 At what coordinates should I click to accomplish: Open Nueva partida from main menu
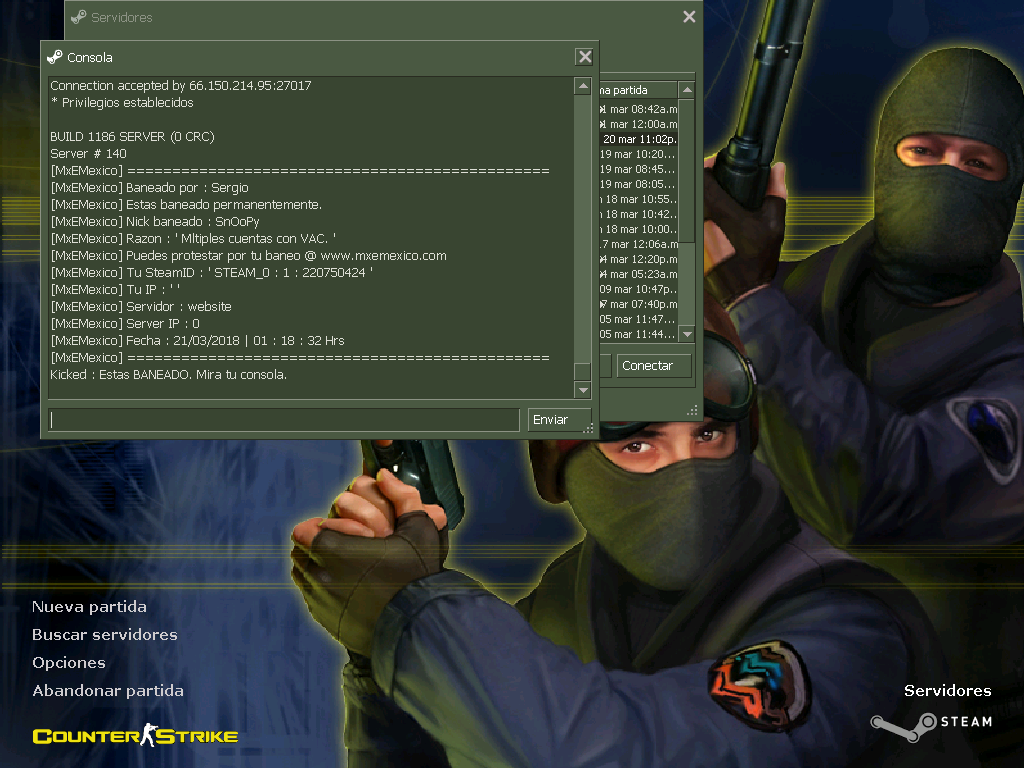coord(89,607)
